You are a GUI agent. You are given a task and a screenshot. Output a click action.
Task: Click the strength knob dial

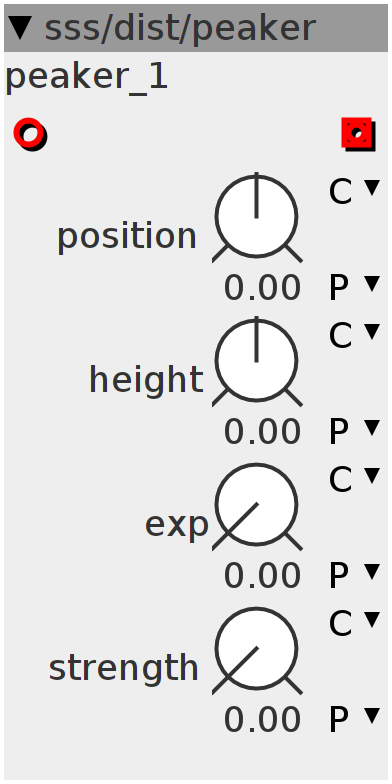point(257,649)
